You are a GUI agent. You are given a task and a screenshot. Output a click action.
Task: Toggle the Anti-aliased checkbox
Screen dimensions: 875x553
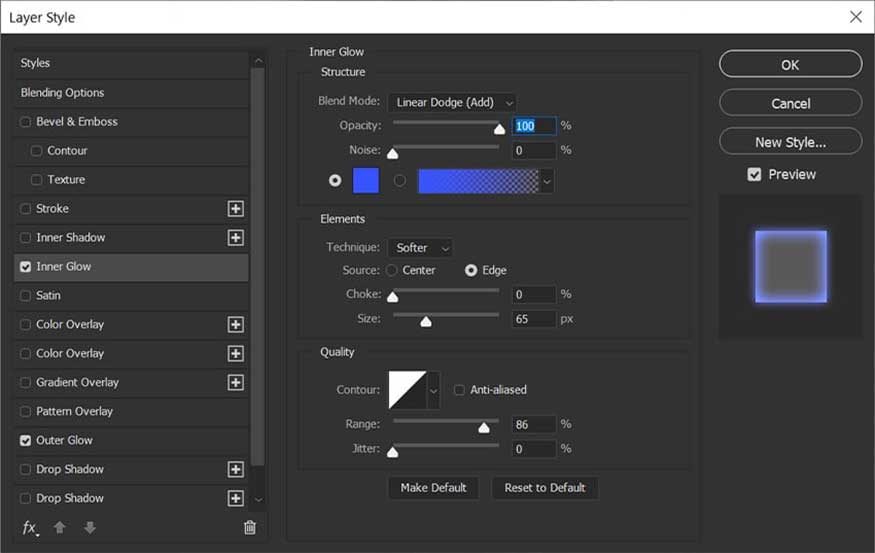(x=459, y=389)
